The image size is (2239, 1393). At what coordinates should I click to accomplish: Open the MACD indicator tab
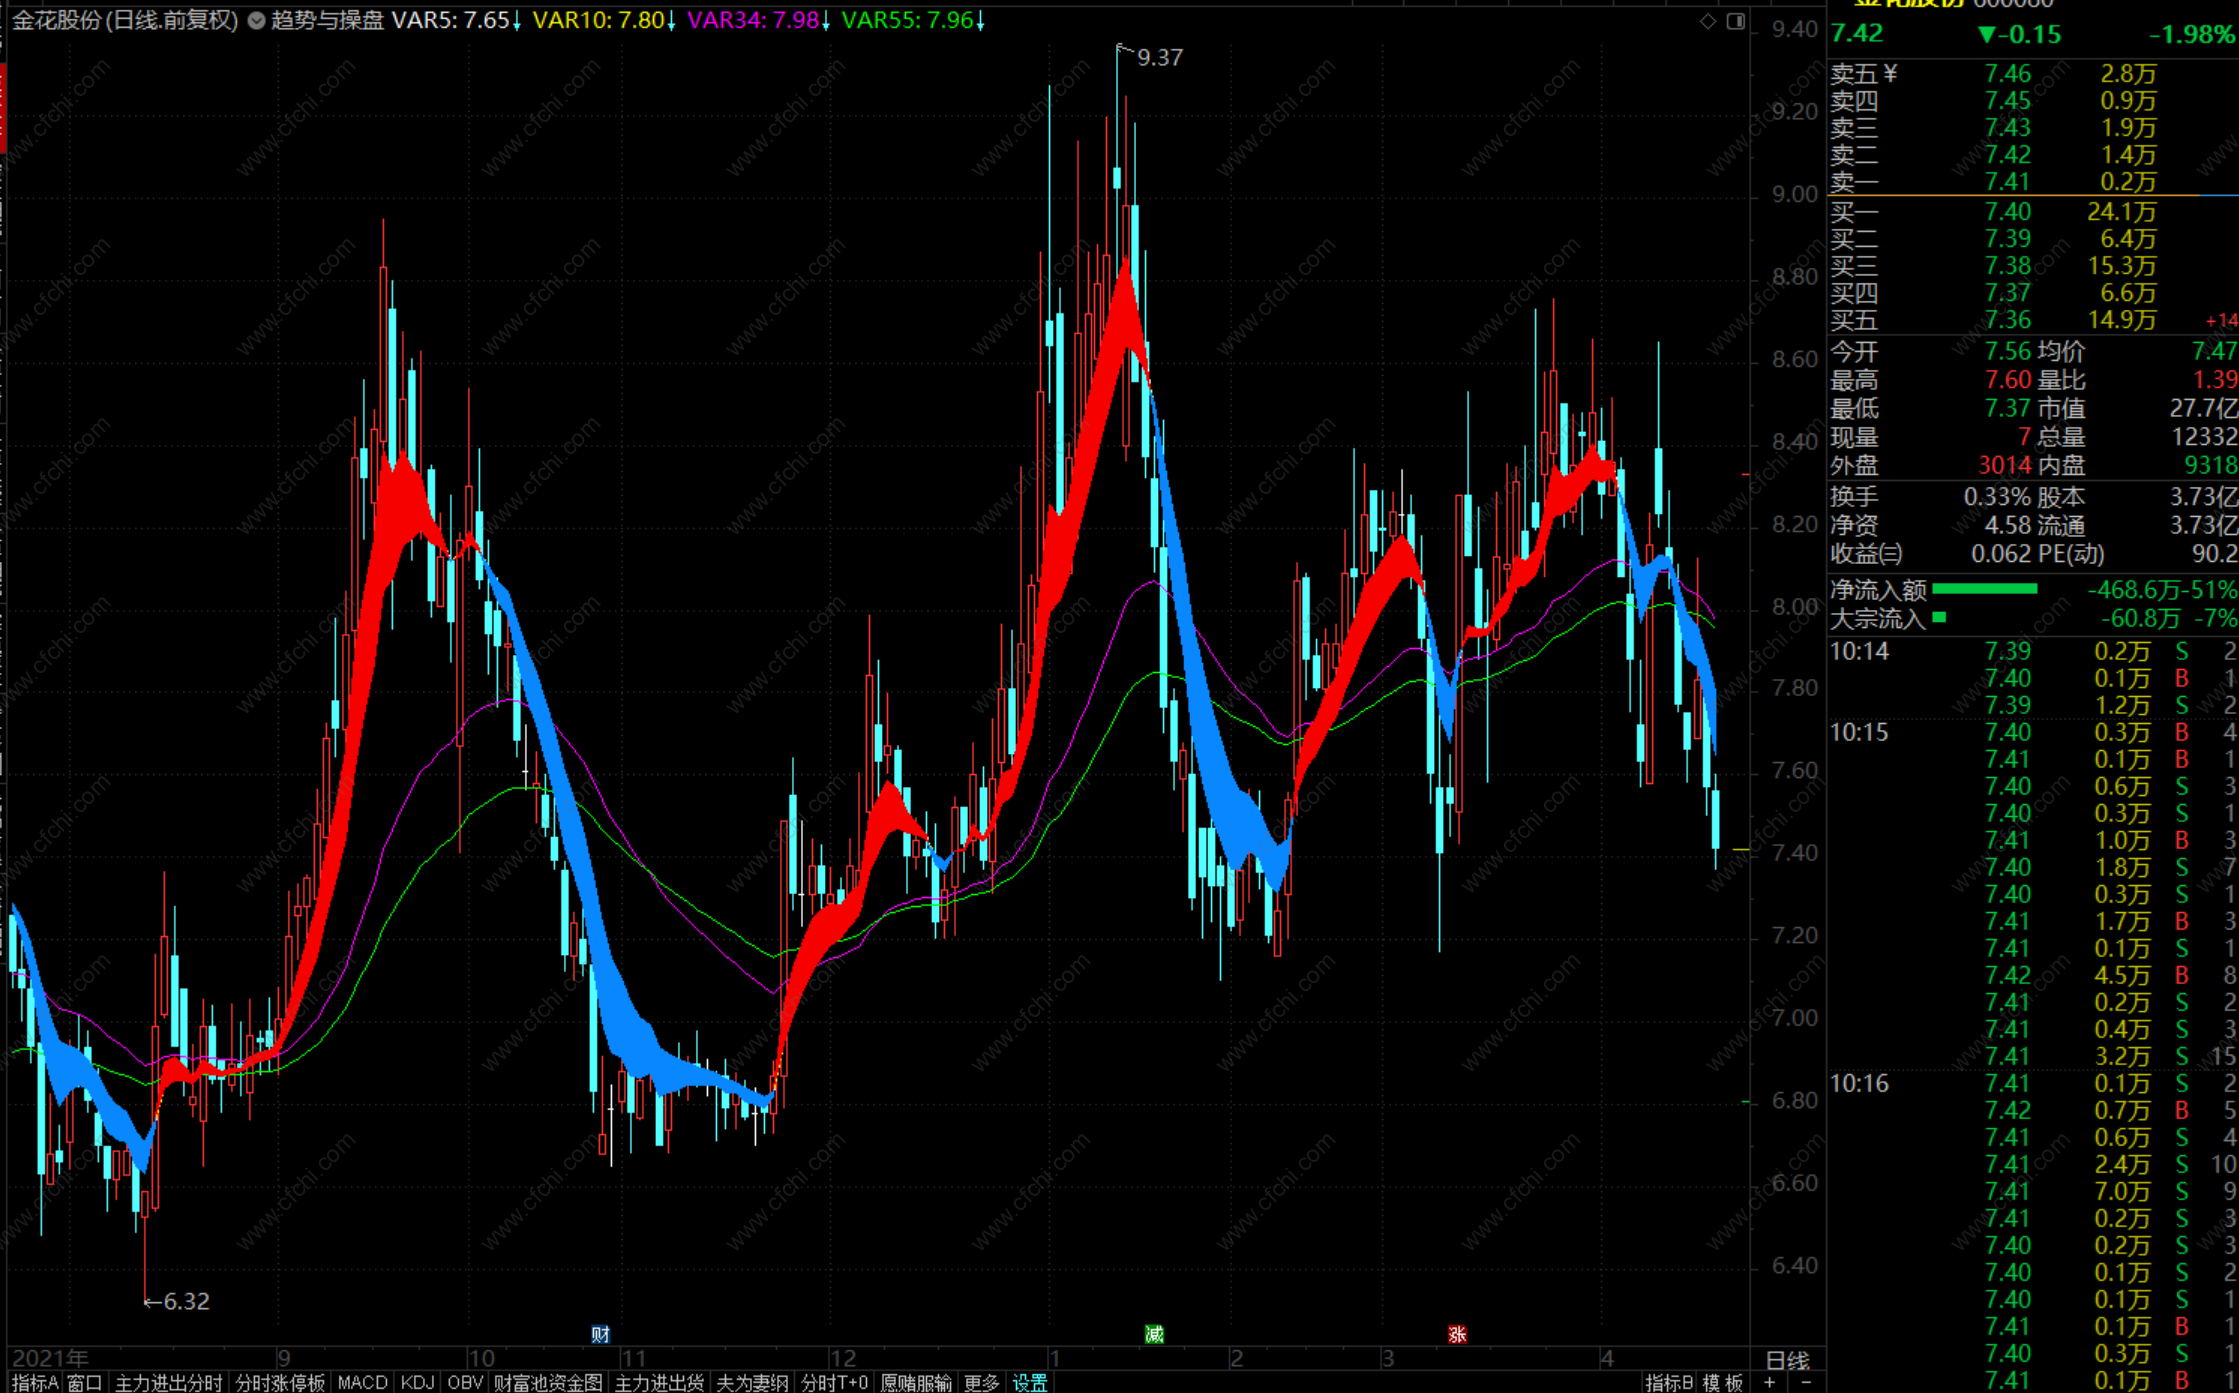coord(362,1382)
